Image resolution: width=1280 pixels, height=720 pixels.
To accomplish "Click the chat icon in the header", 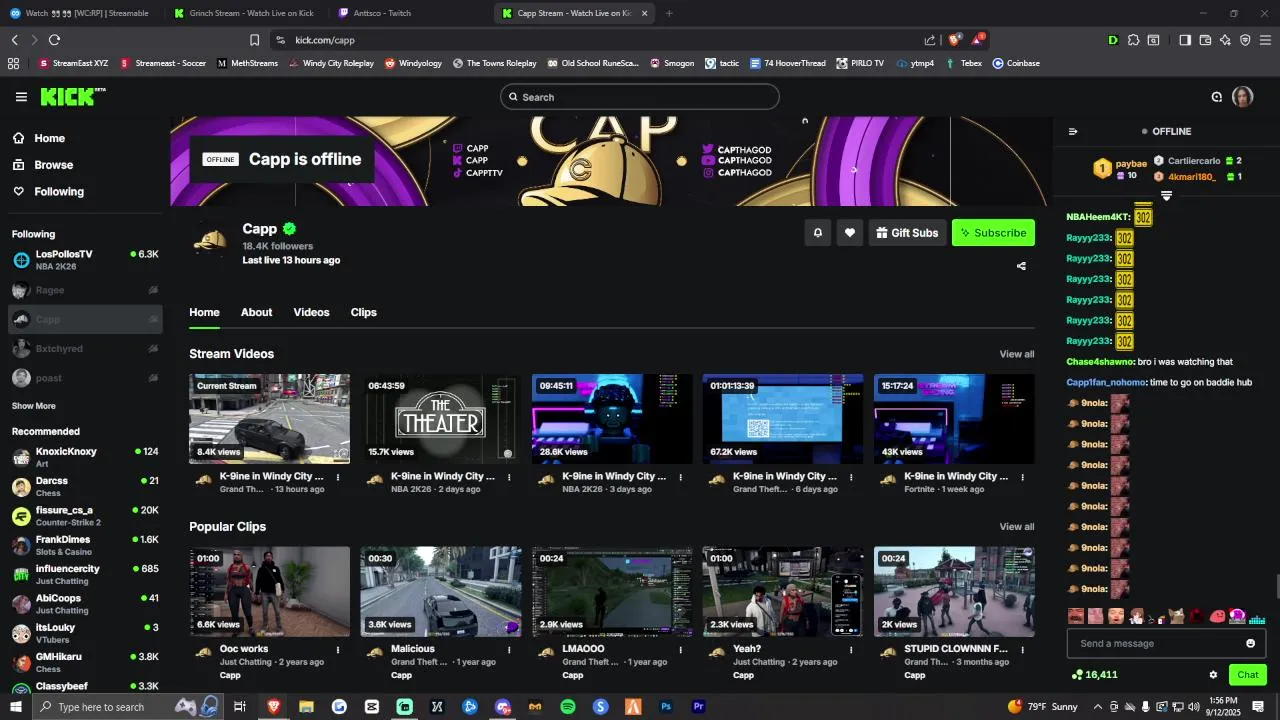I will 1217,97.
